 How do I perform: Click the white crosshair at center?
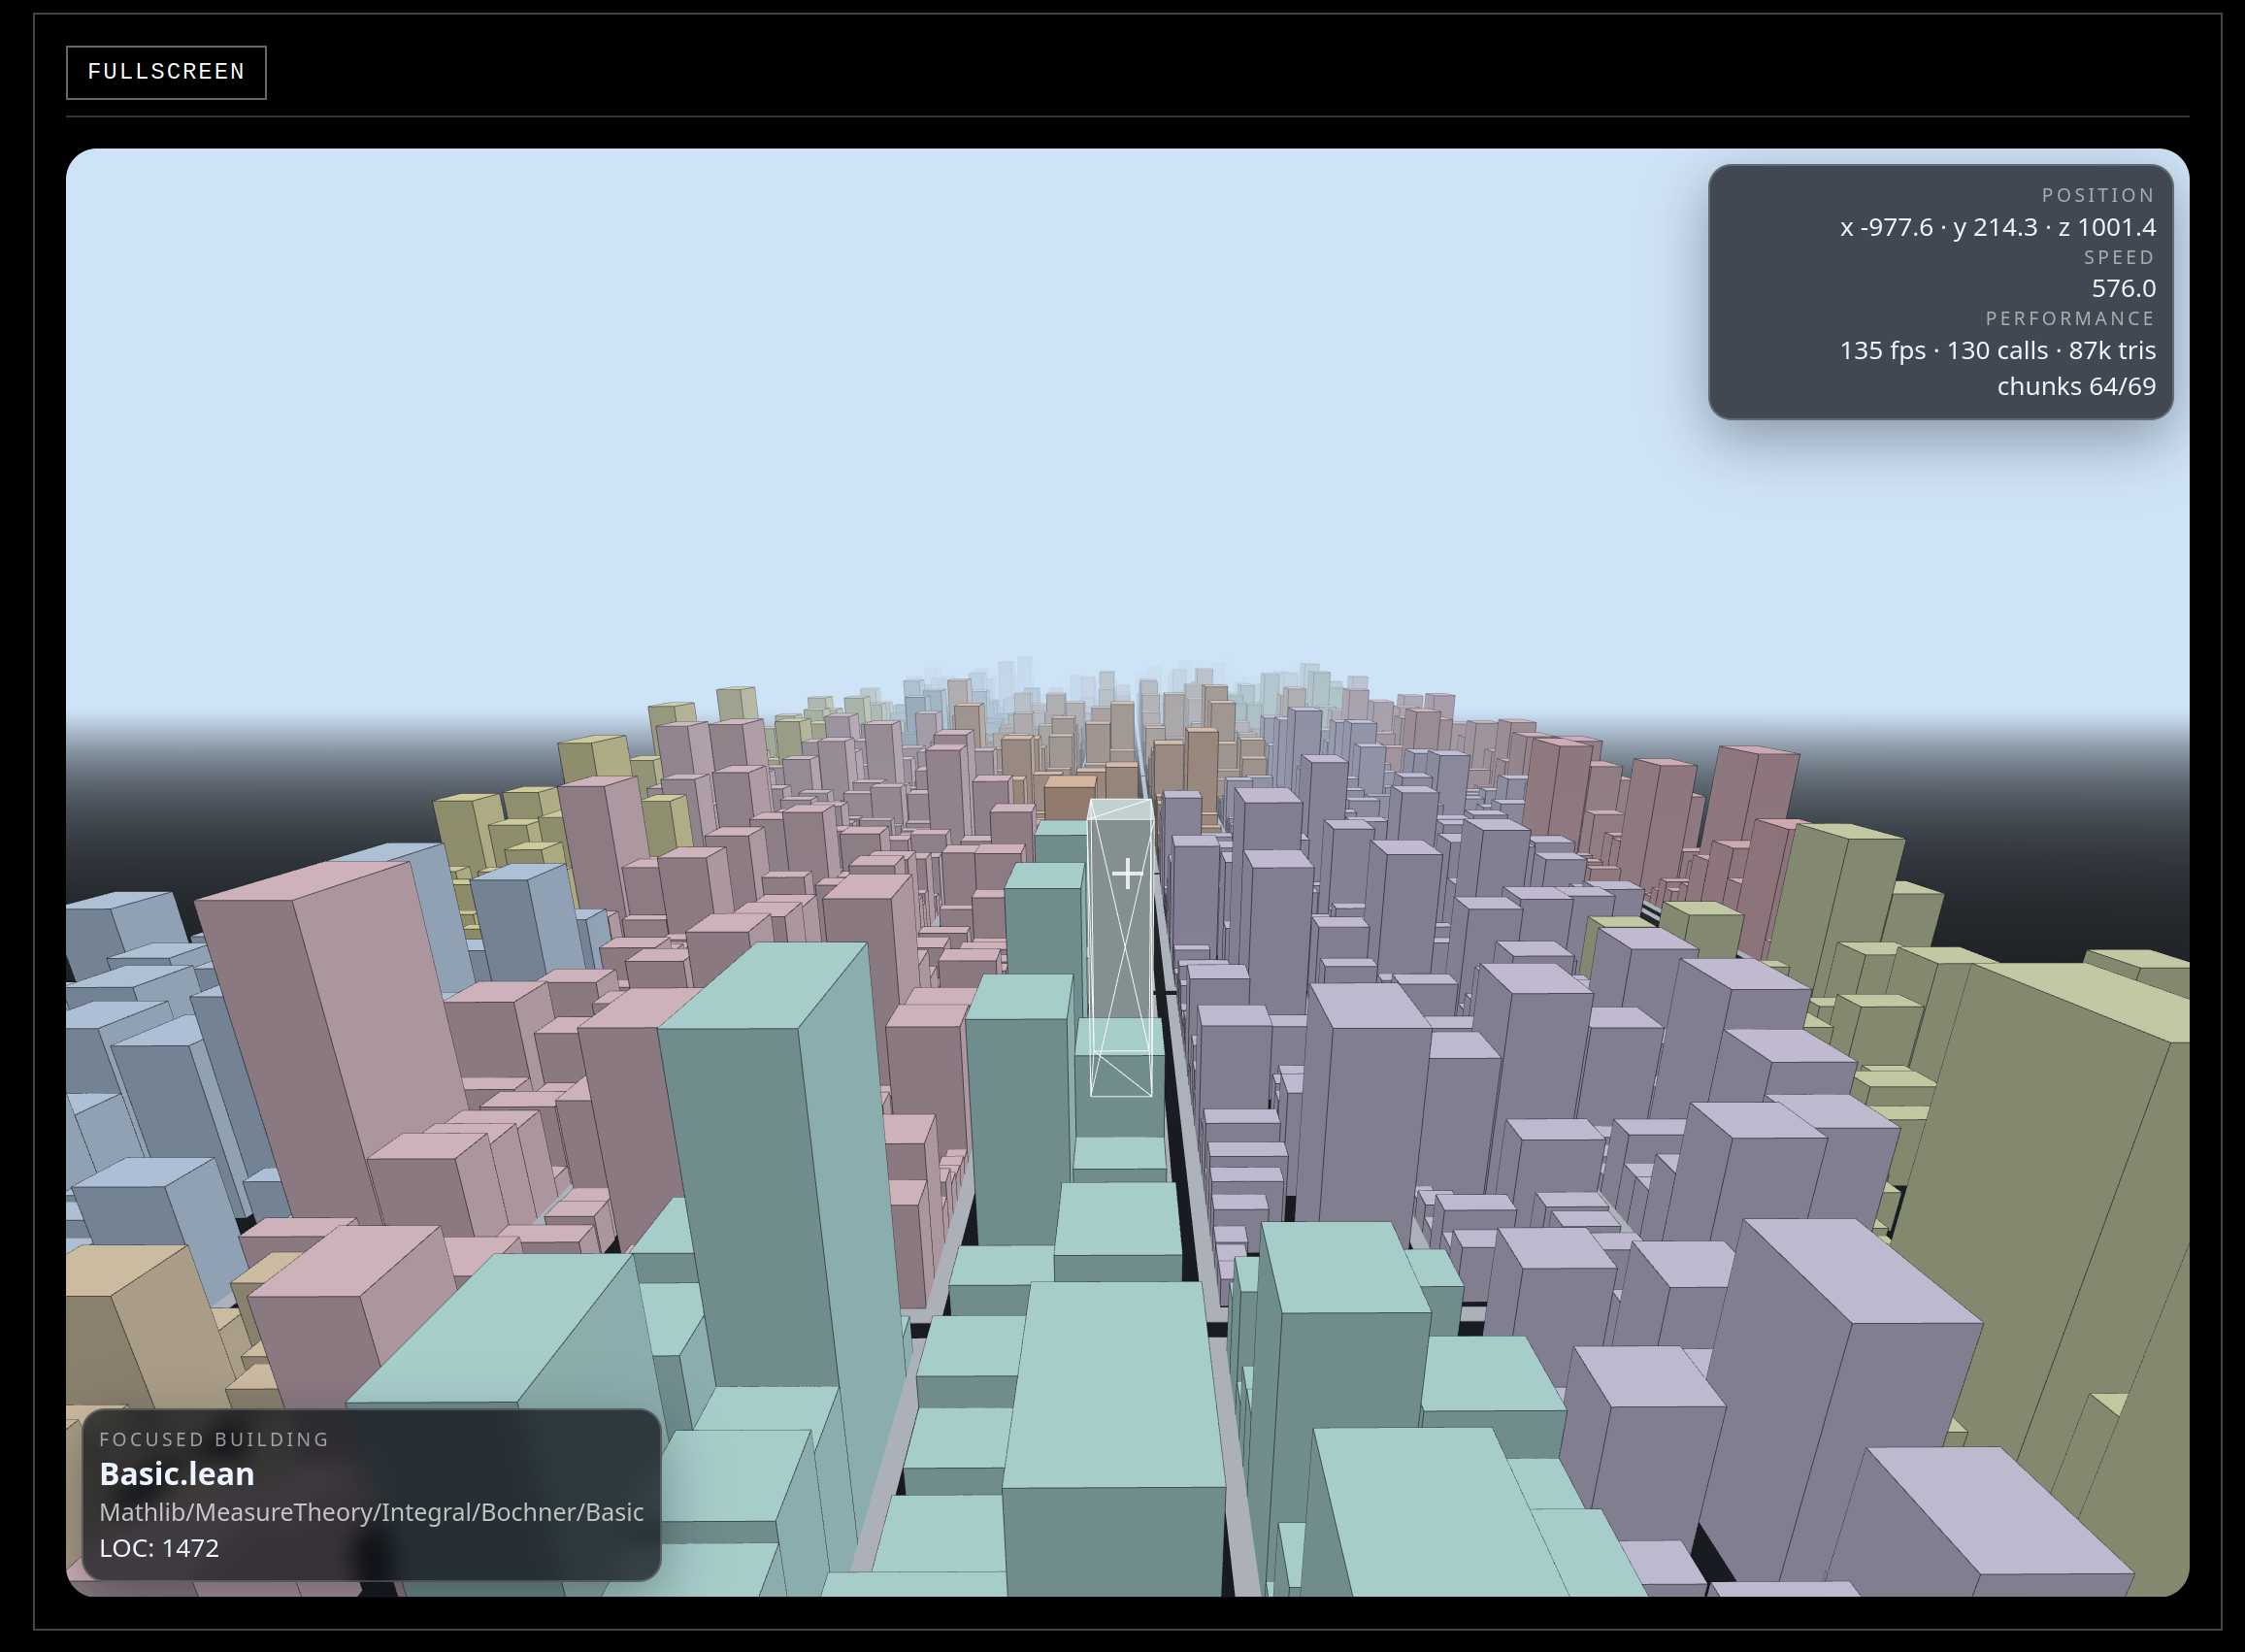[1127, 873]
